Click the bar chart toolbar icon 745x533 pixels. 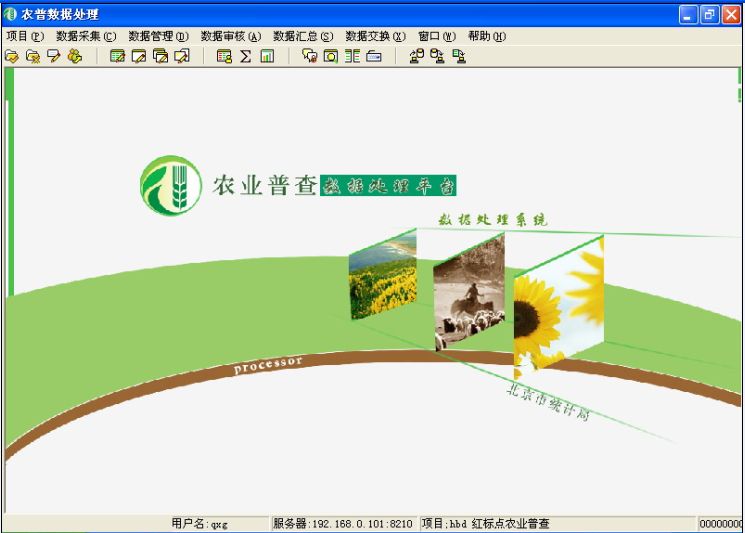pyautogui.click(x=267, y=57)
